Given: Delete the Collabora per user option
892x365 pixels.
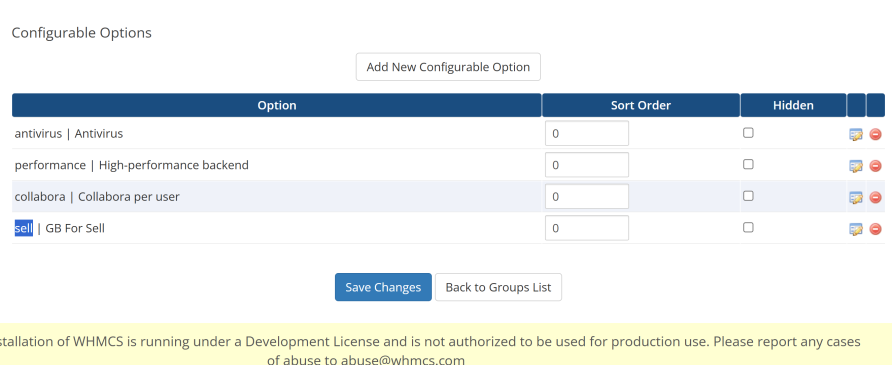Looking at the screenshot, I should (876, 197).
